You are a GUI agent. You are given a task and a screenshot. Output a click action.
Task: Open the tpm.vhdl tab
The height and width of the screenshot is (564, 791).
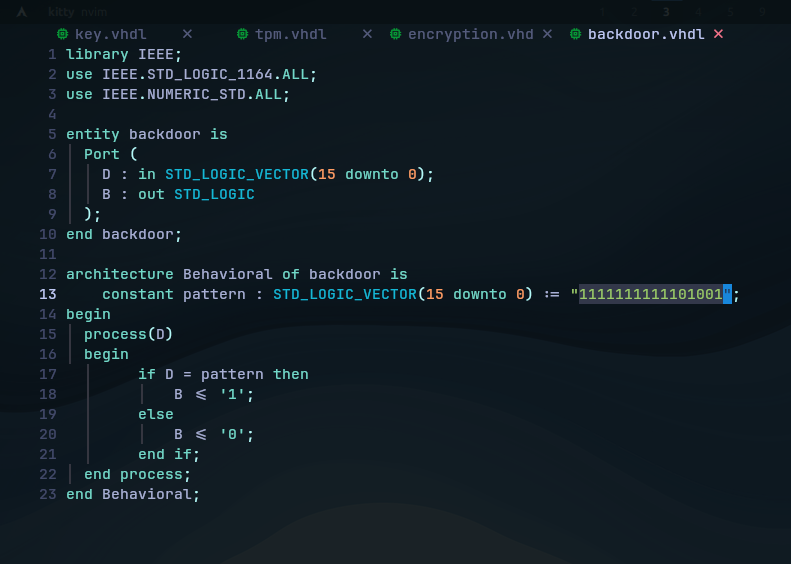tap(290, 34)
